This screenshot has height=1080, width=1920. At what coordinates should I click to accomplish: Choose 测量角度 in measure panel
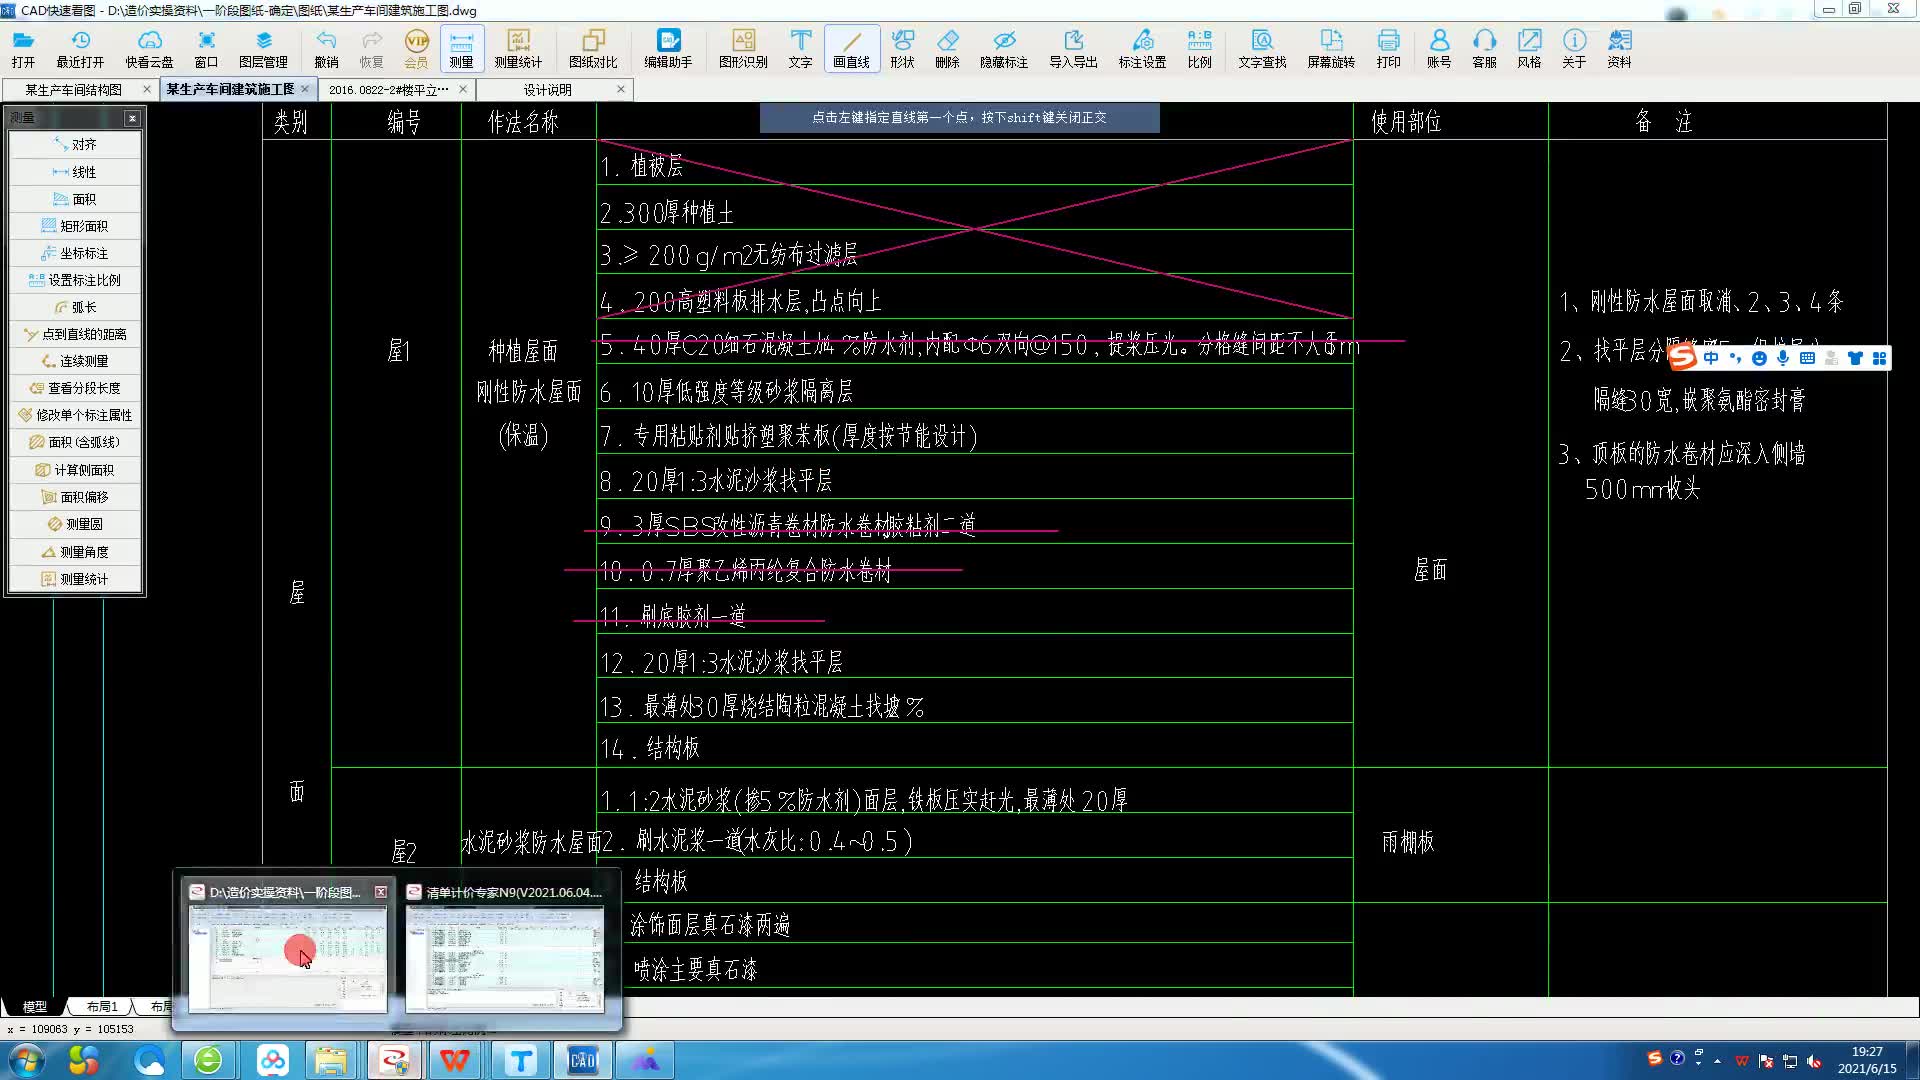click(x=75, y=552)
